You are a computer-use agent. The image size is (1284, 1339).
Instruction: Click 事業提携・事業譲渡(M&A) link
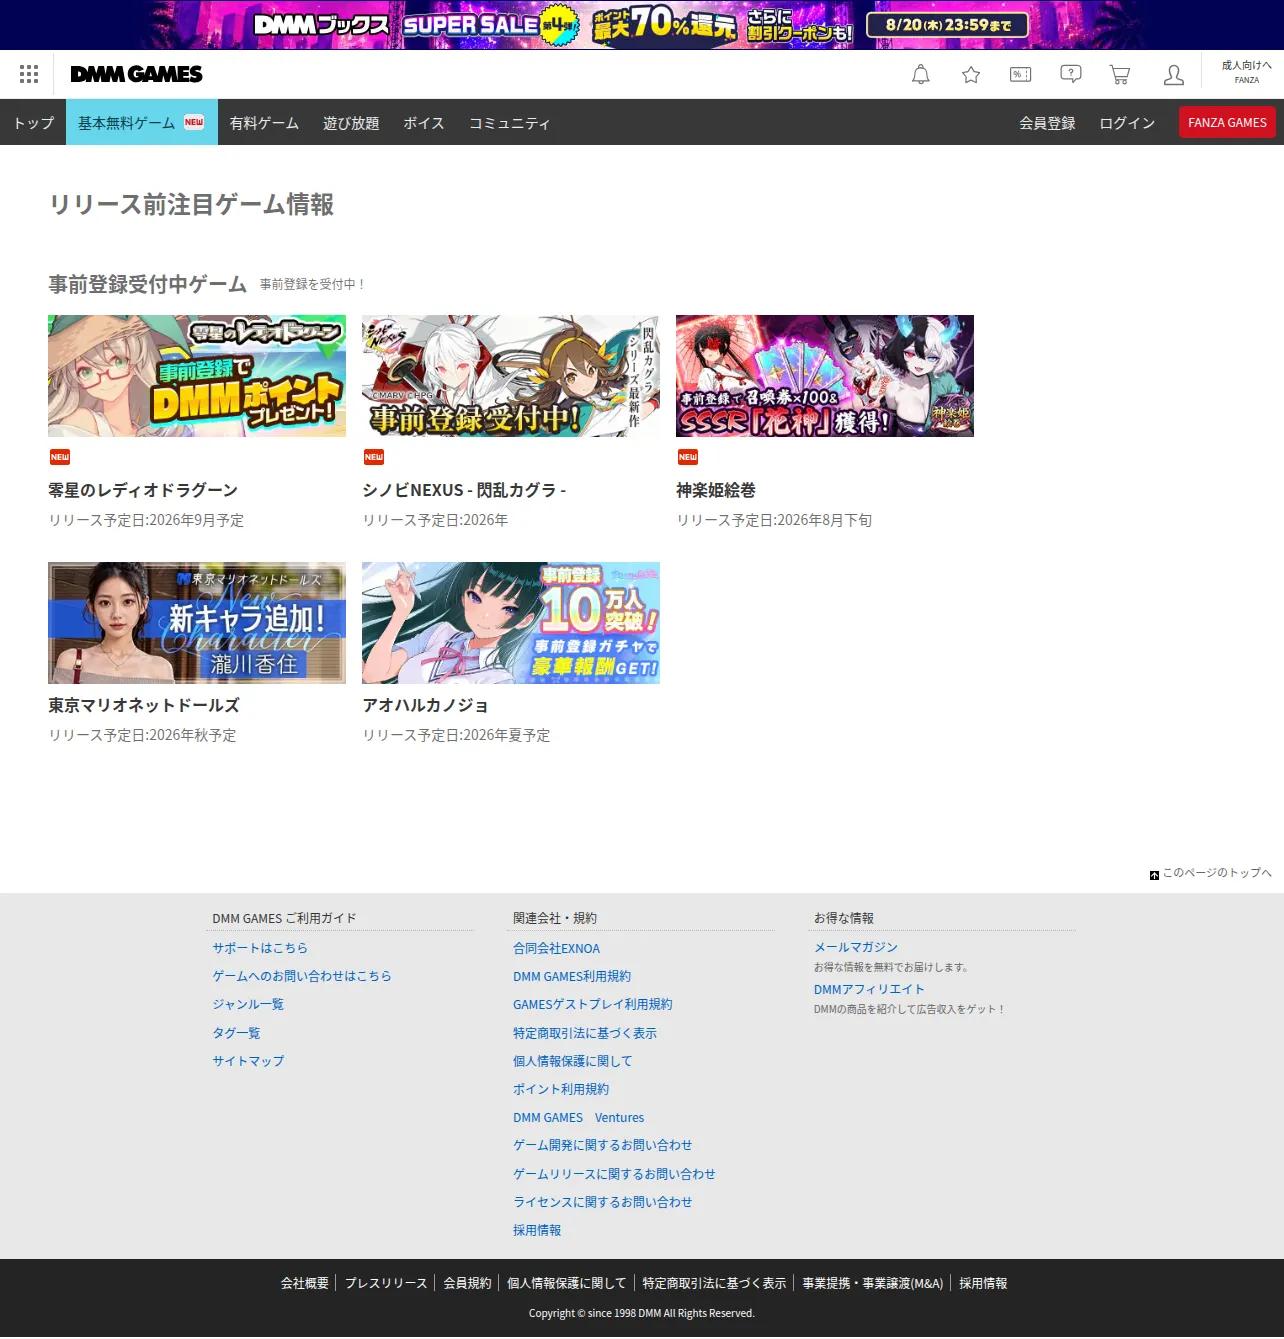tap(873, 1283)
